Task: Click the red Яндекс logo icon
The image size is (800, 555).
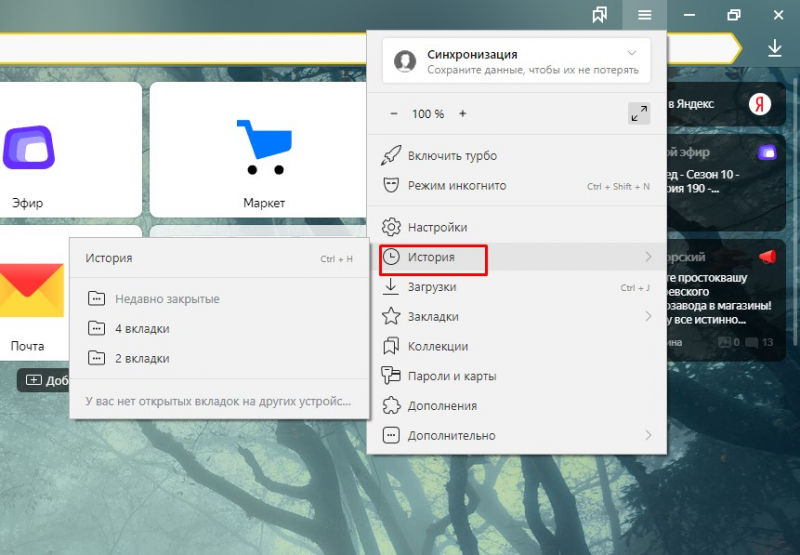Action: [759, 104]
